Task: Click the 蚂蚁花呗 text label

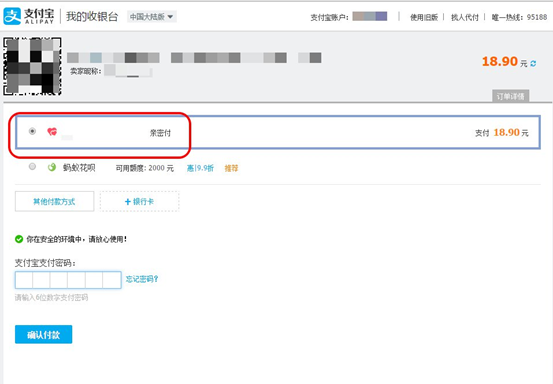Action: click(x=79, y=167)
